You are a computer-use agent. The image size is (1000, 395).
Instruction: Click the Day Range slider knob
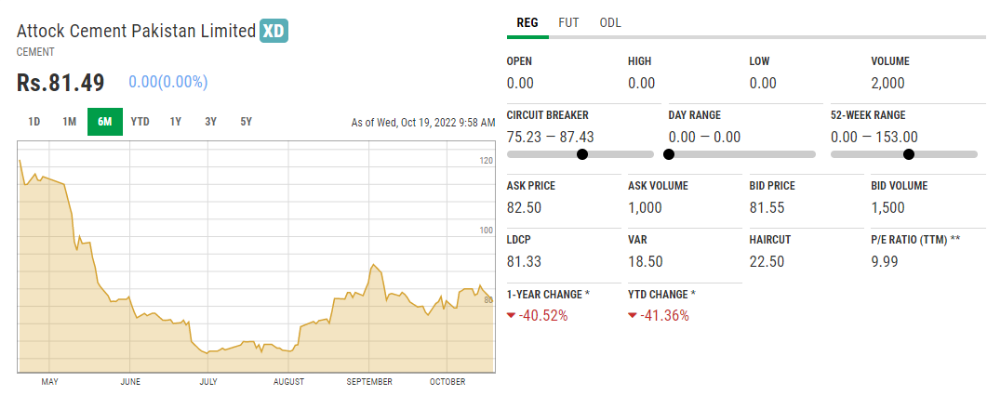click(668, 154)
